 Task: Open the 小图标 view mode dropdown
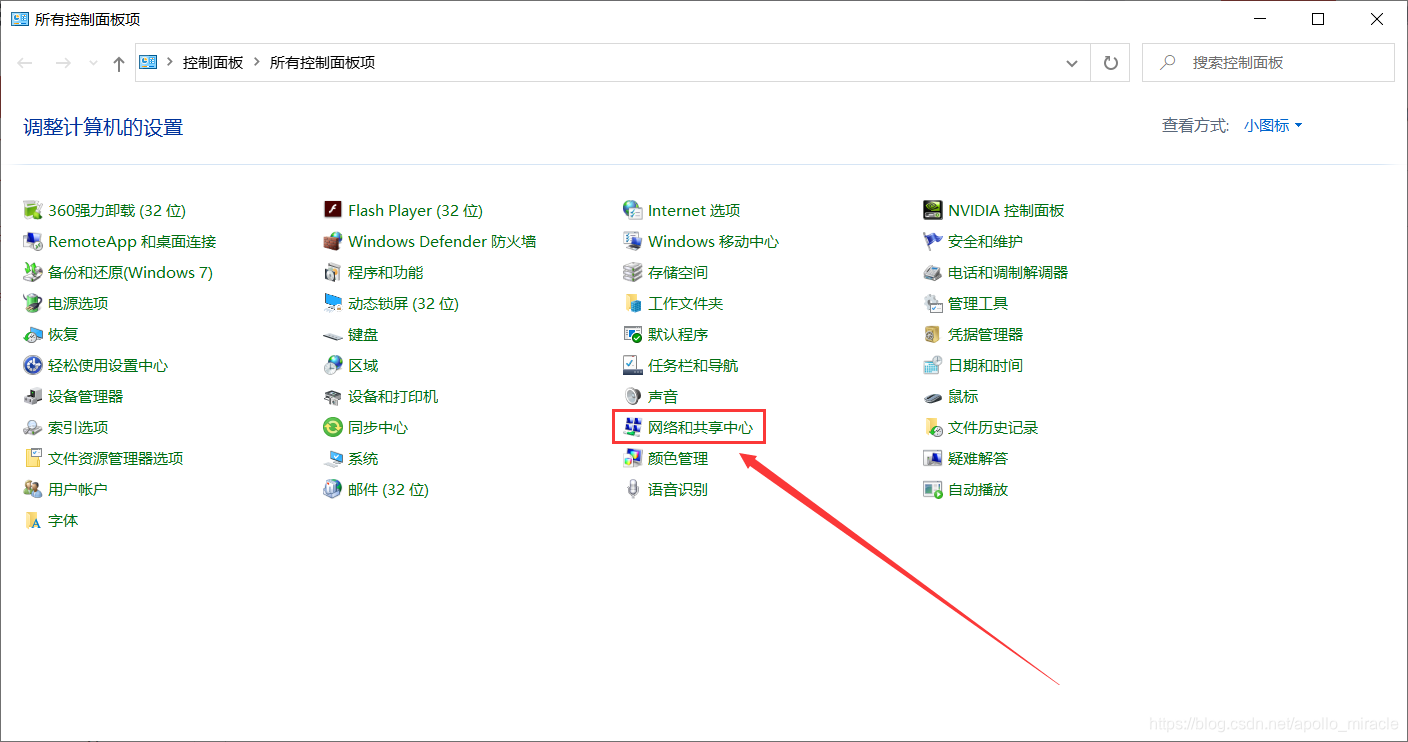pos(1273,125)
